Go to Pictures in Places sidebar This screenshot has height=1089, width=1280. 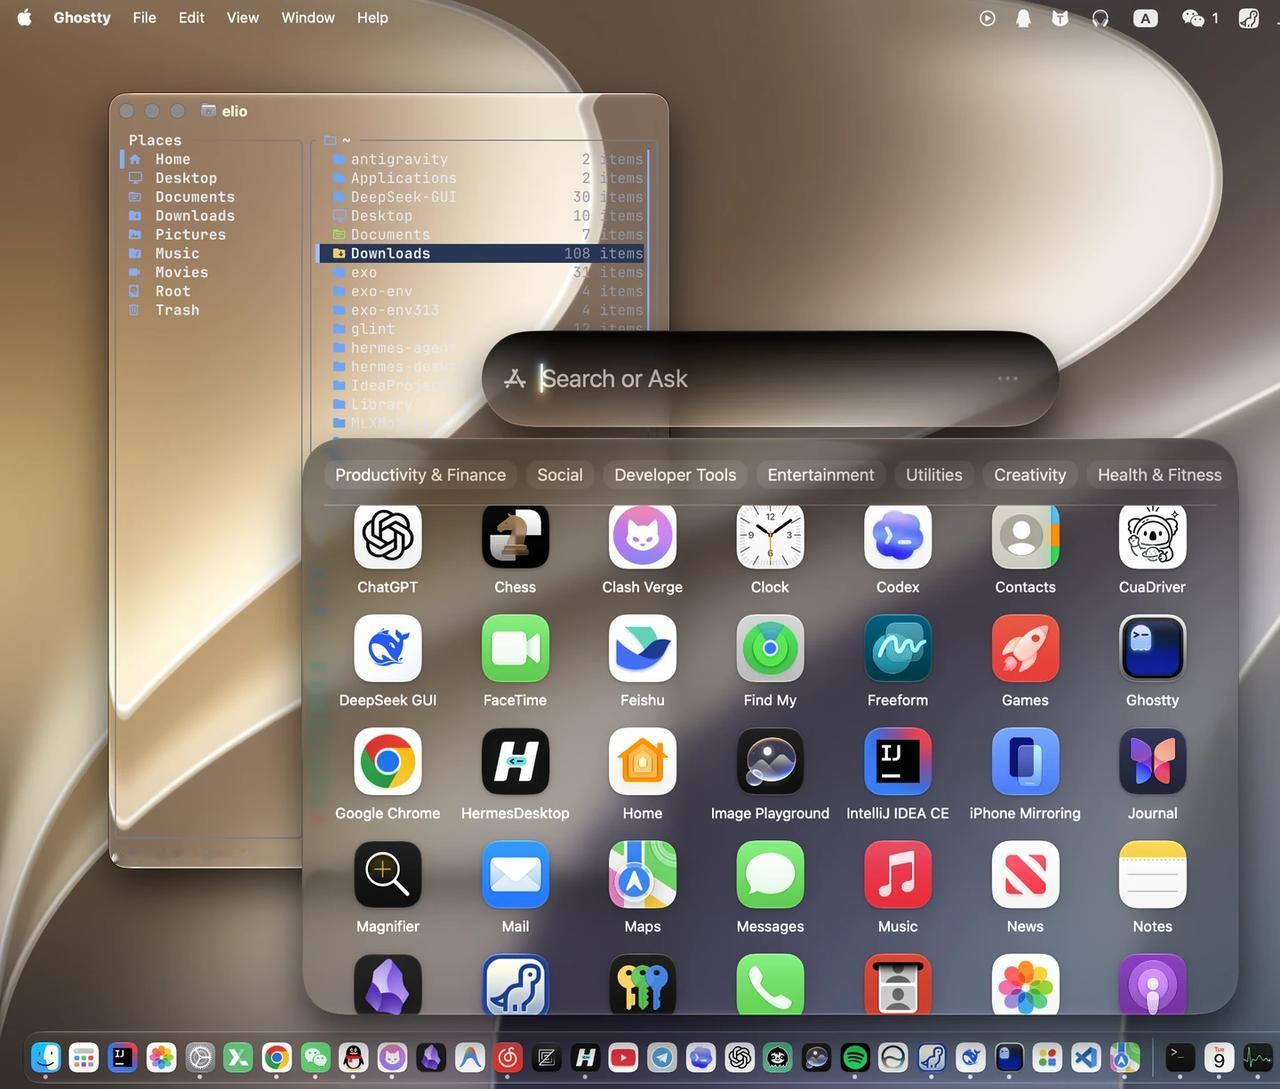(210, 235)
